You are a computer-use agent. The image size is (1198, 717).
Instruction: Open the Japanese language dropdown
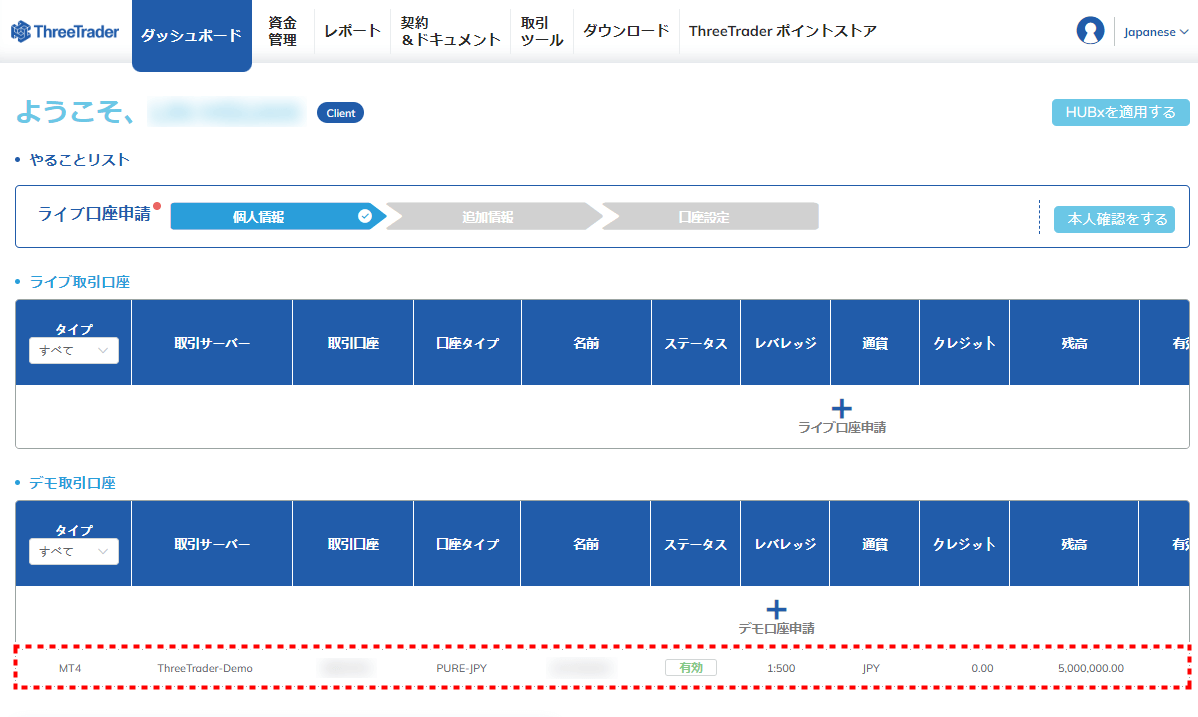tap(1155, 32)
